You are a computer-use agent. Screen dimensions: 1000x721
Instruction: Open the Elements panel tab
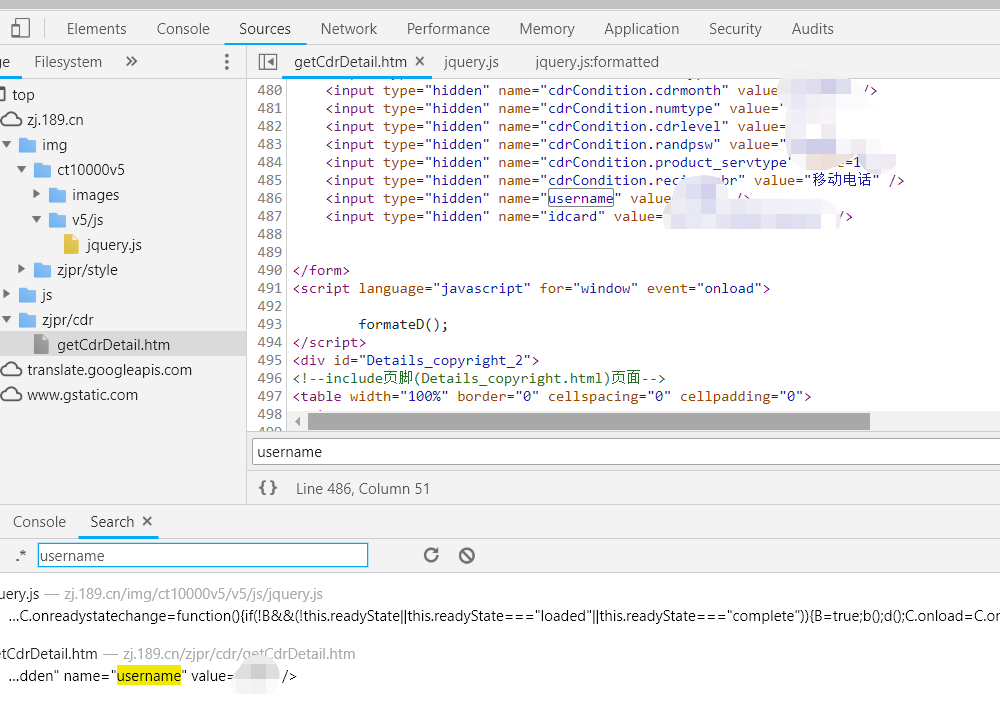pyautogui.click(x=96, y=29)
